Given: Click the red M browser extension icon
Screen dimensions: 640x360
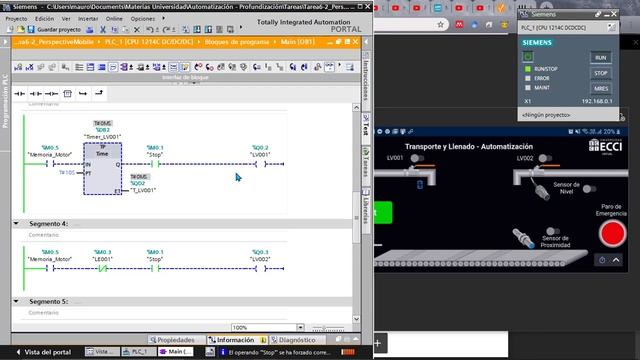Looking at the screenshot, I should (459, 25).
